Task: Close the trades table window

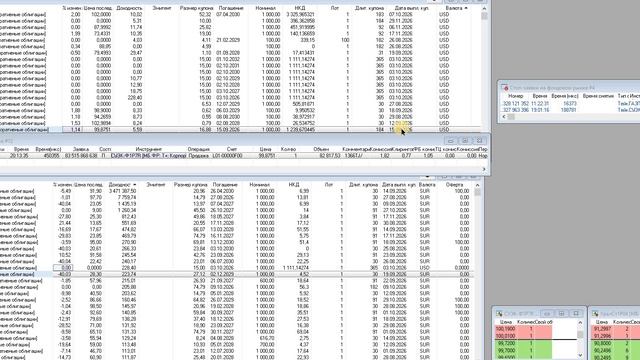Action: coord(480,140)
